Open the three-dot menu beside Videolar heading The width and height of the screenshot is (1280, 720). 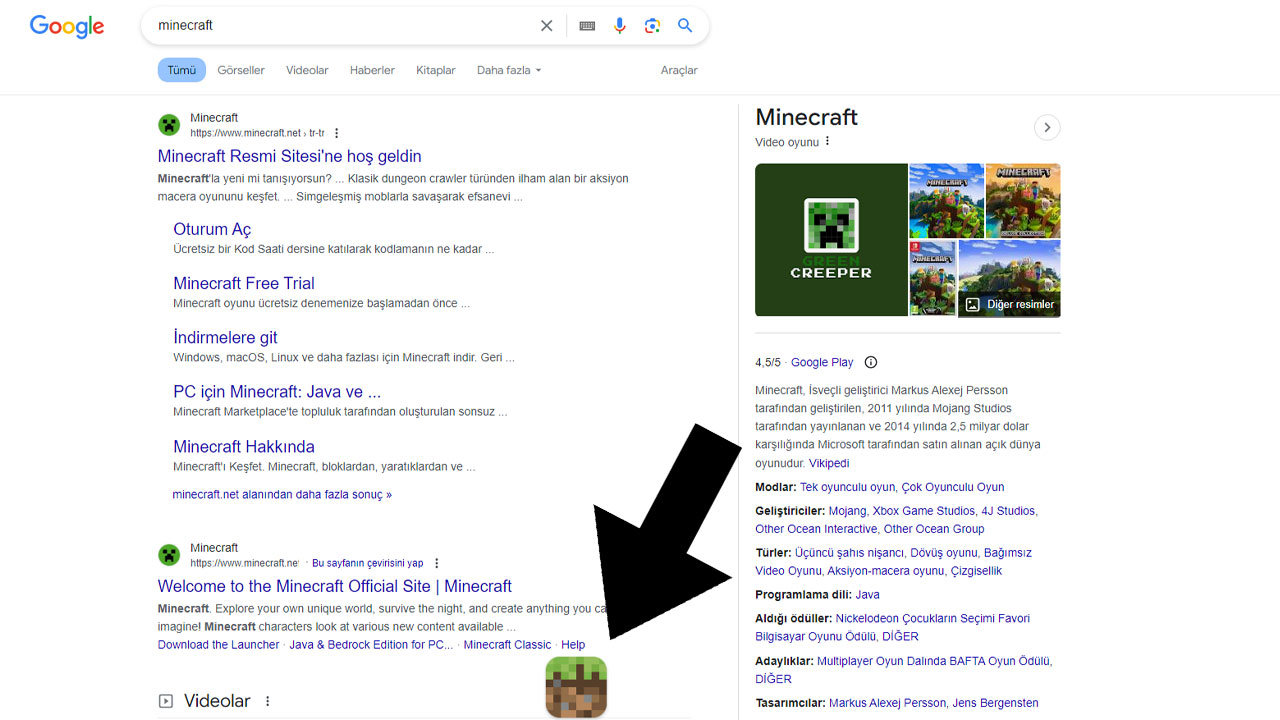[267, 701]
